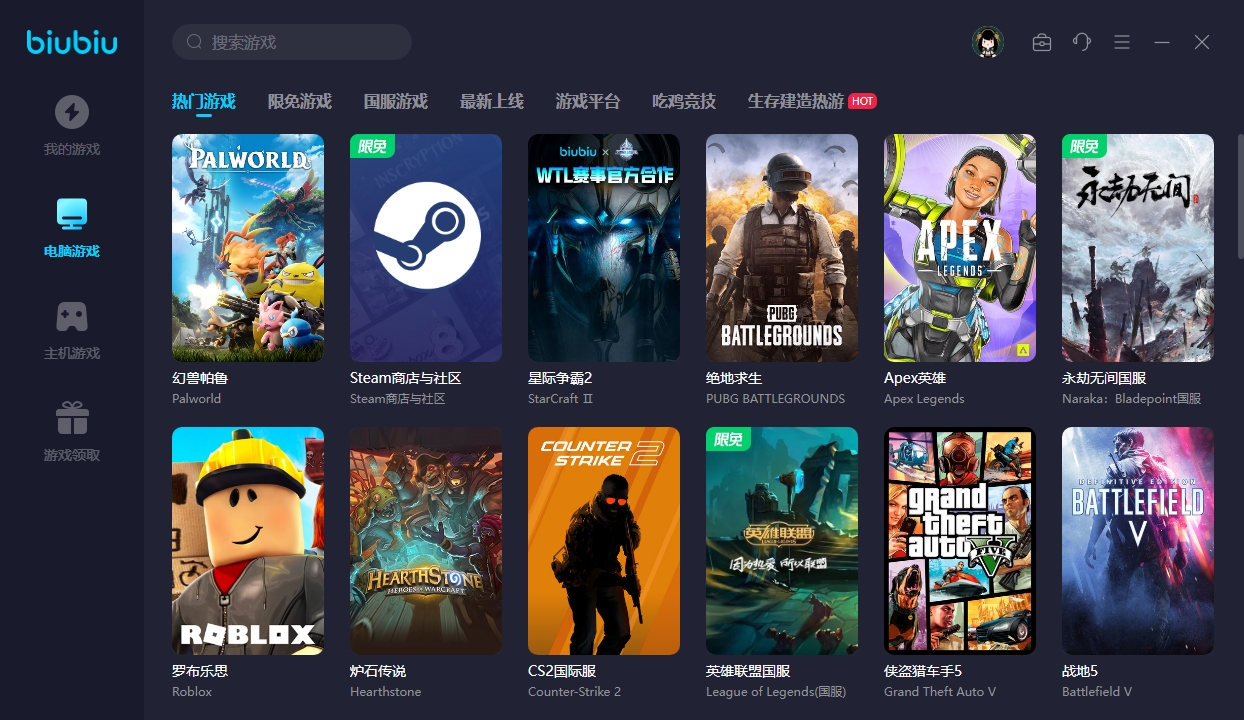
Task: Open the Palworld game cover
Action: tap(248, 248)
